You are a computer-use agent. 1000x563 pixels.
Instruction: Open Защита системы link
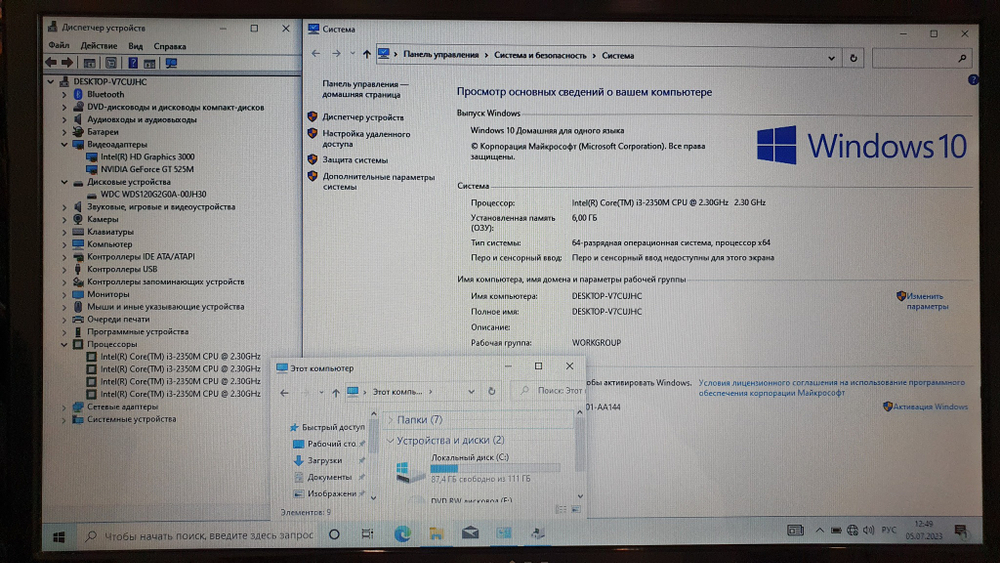tap(355, 160)
